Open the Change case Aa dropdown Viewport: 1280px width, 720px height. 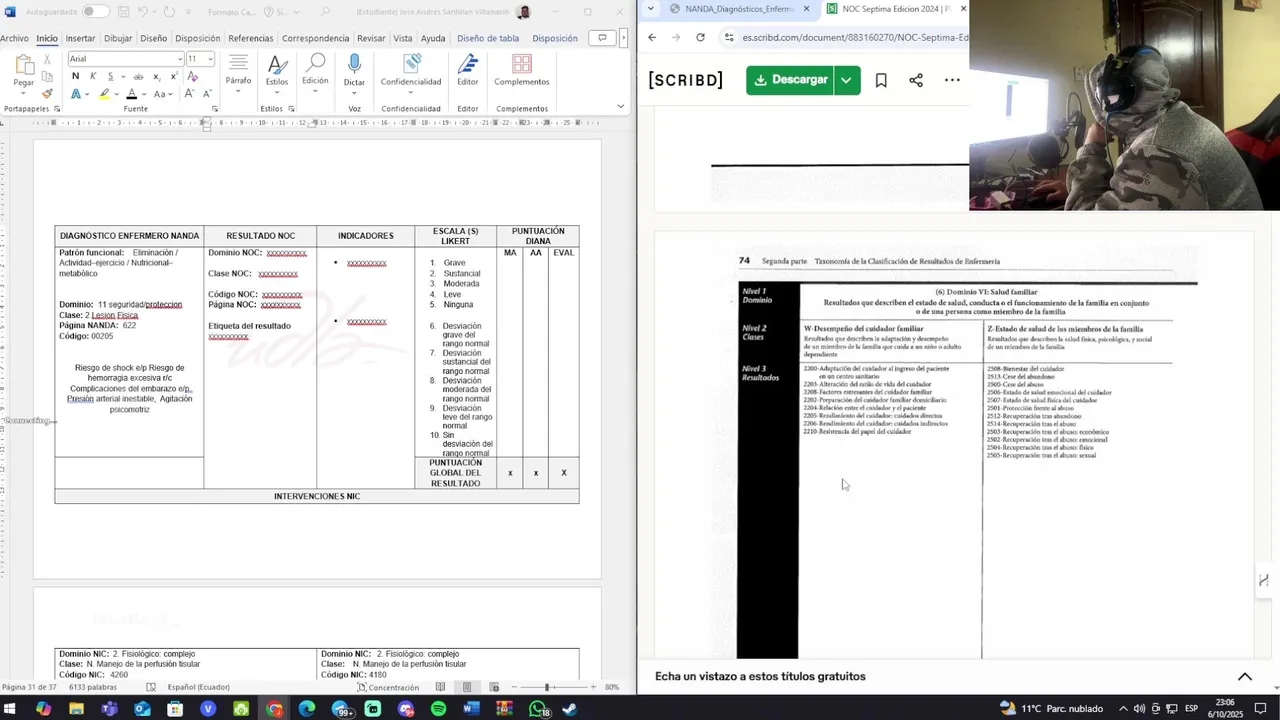162,94
